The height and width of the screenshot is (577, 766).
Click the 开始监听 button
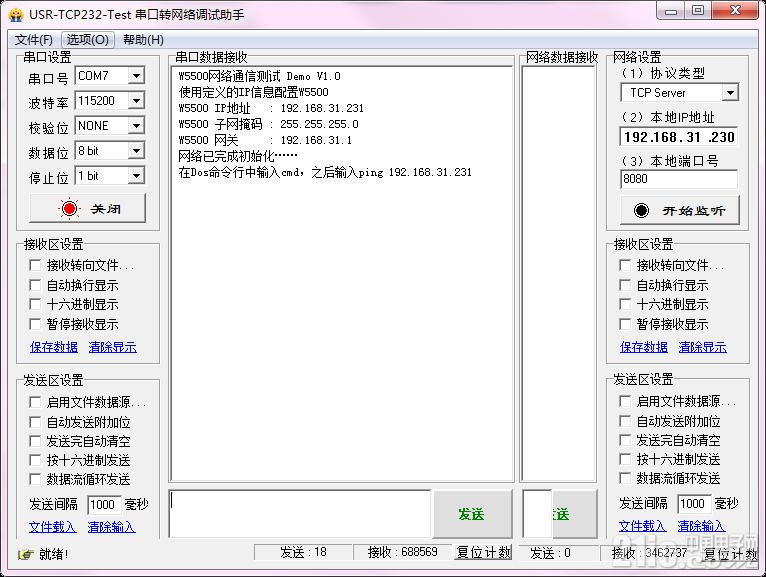click(680, 211)
